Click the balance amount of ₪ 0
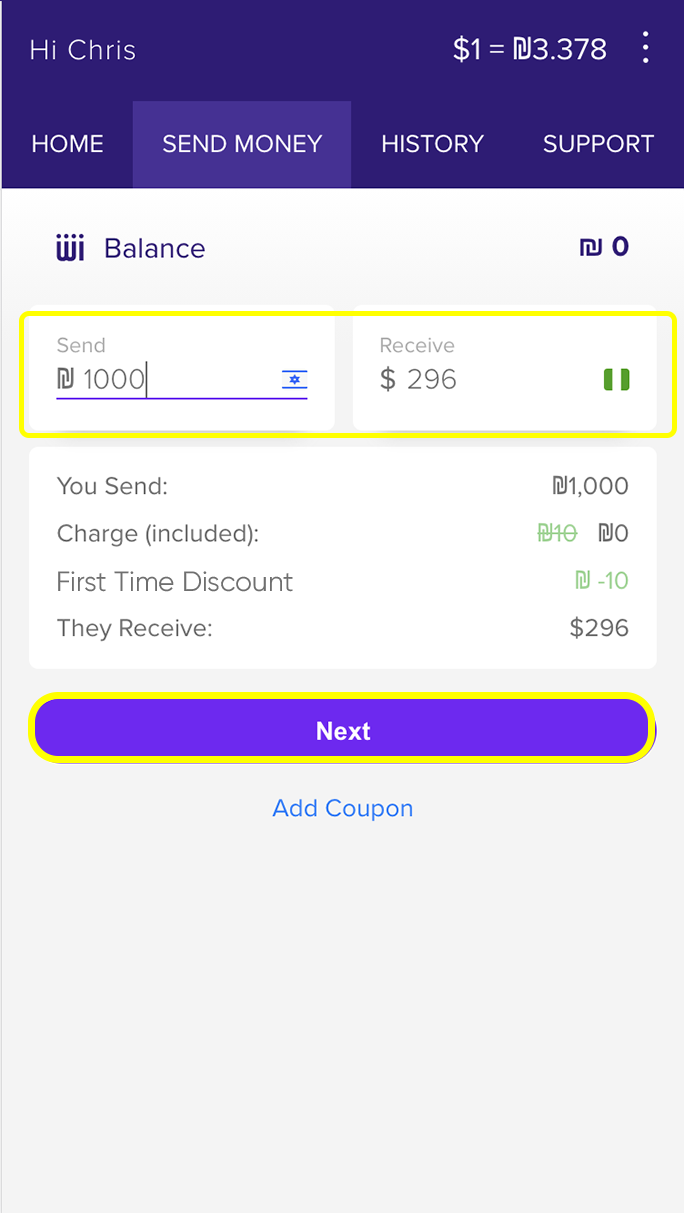The height and width of the screenshot is (1213, 684). tap(604, 247)
